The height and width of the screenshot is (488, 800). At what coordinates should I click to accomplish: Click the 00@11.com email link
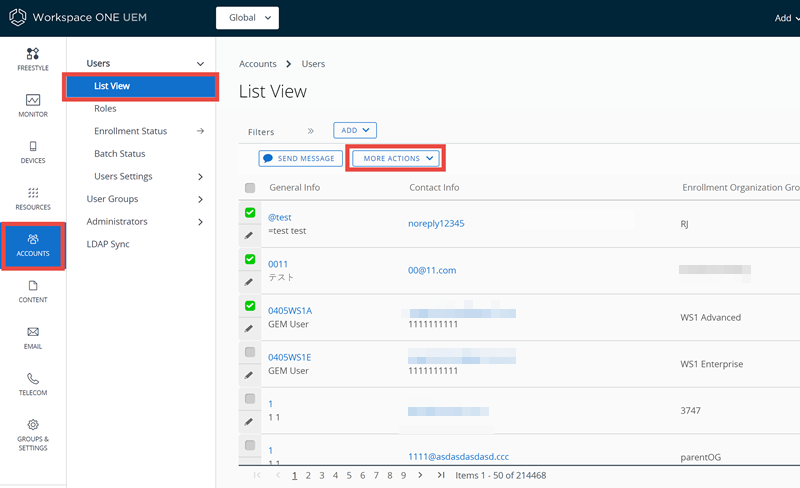(x=432, y=271)
